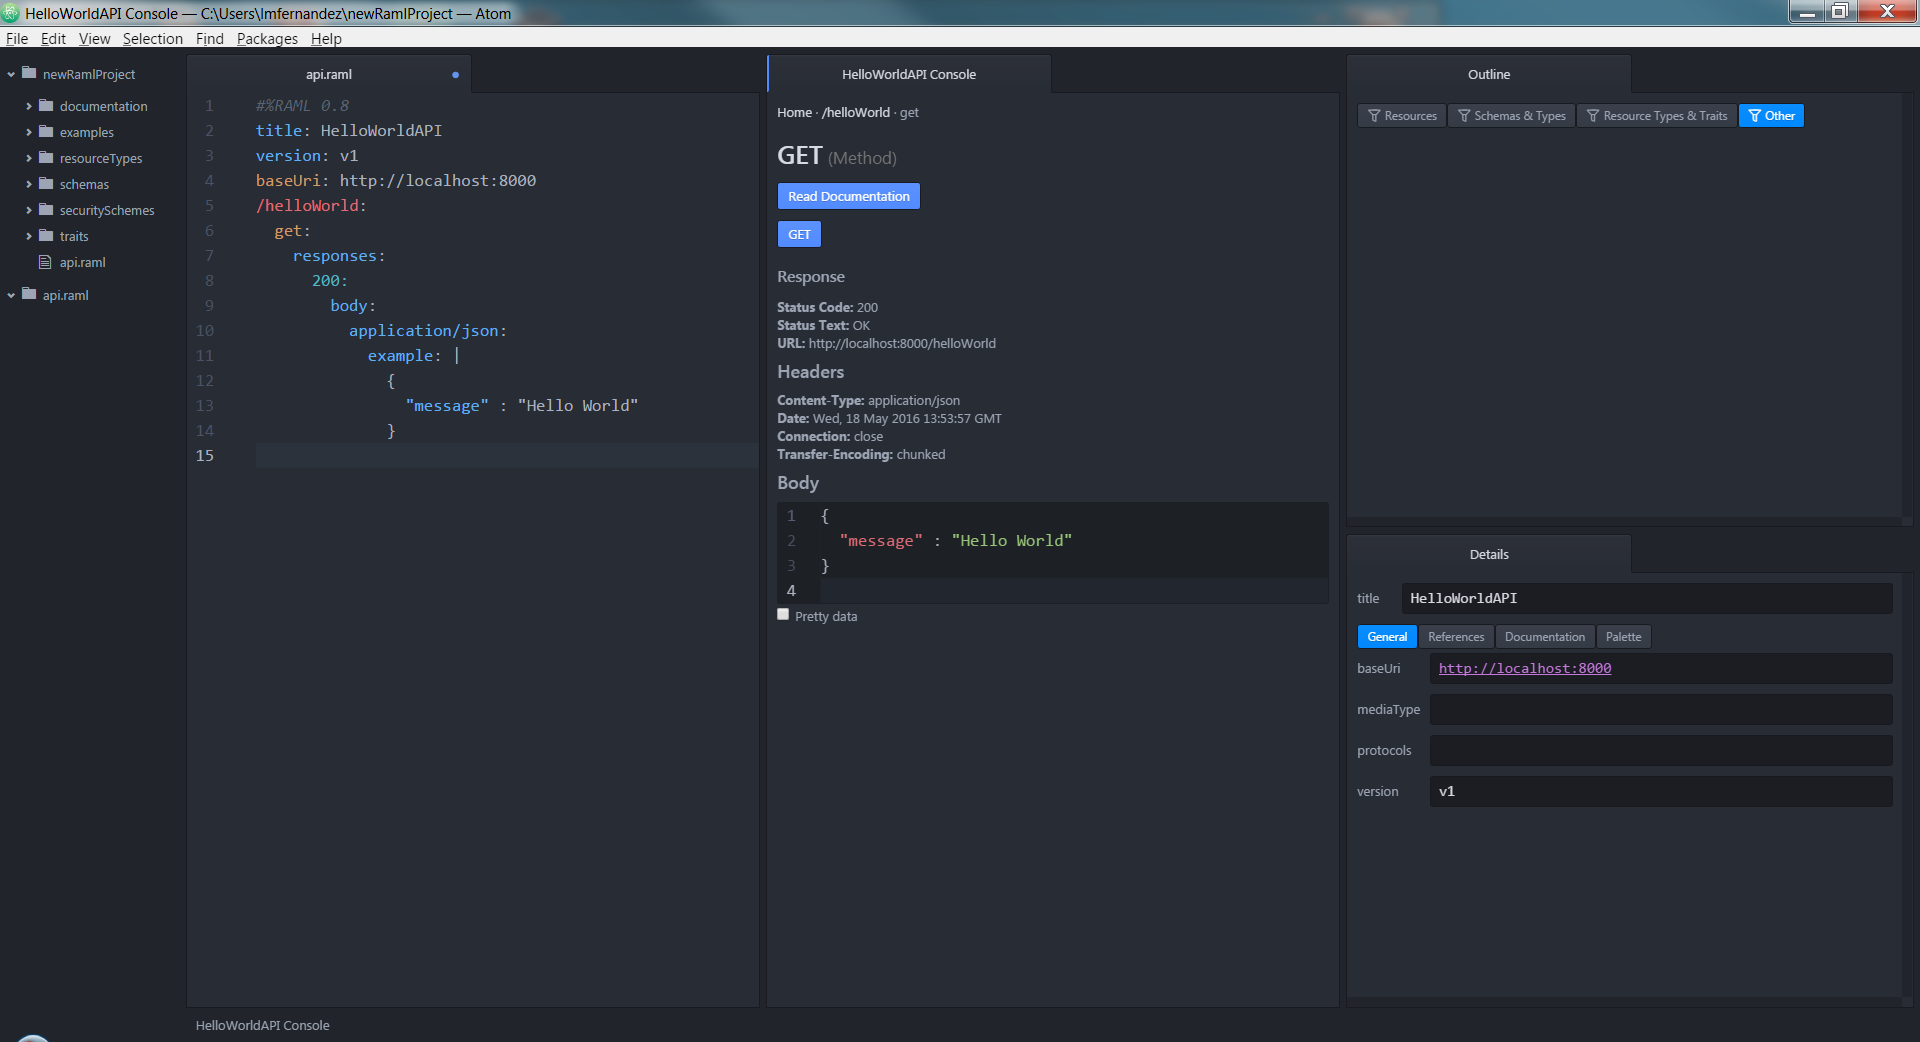Filter outline by Resources
Screen dimensions: 1920x1042
click(x=1402, y=116)
